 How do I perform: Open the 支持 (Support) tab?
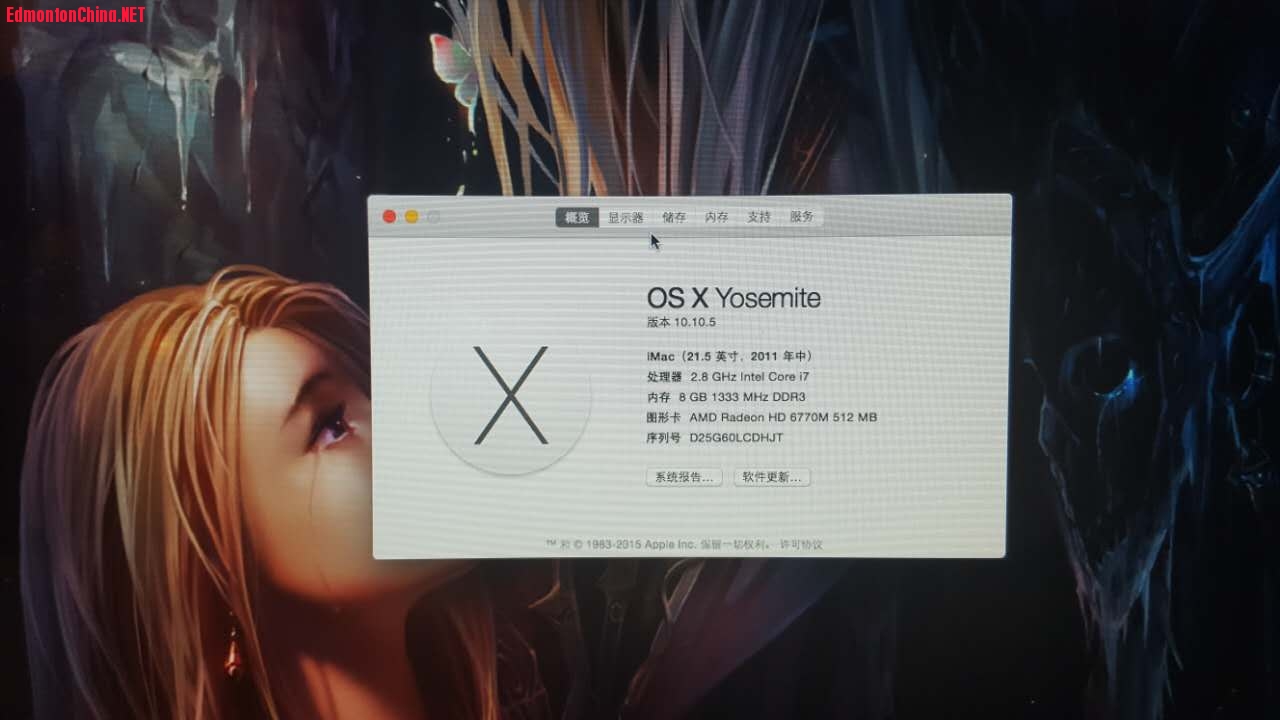point(758,217)
